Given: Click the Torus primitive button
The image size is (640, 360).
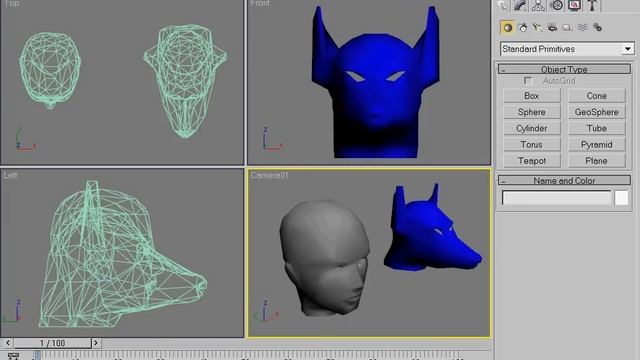Looking at the screenshot, I should [x=531, y=144].
